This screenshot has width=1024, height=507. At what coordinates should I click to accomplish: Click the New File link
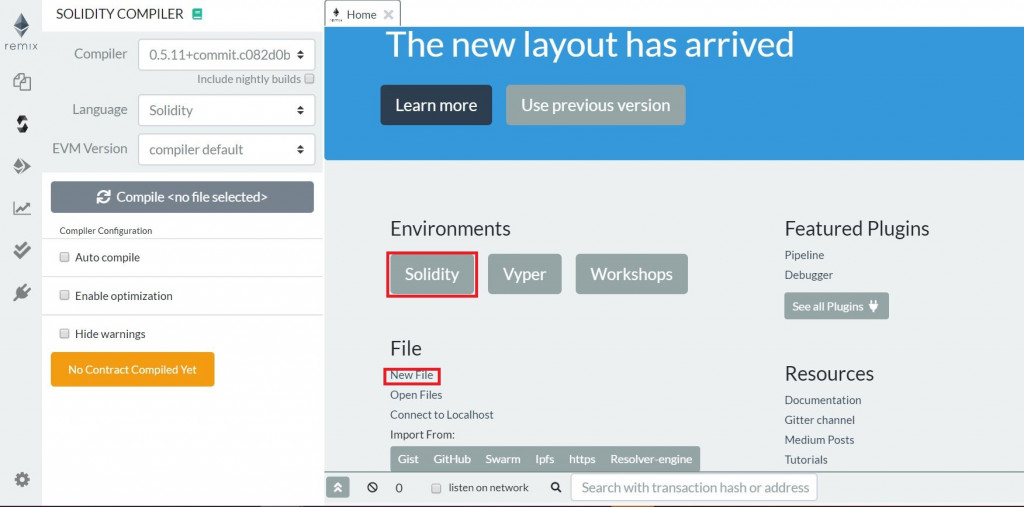[x=411, y=375]
